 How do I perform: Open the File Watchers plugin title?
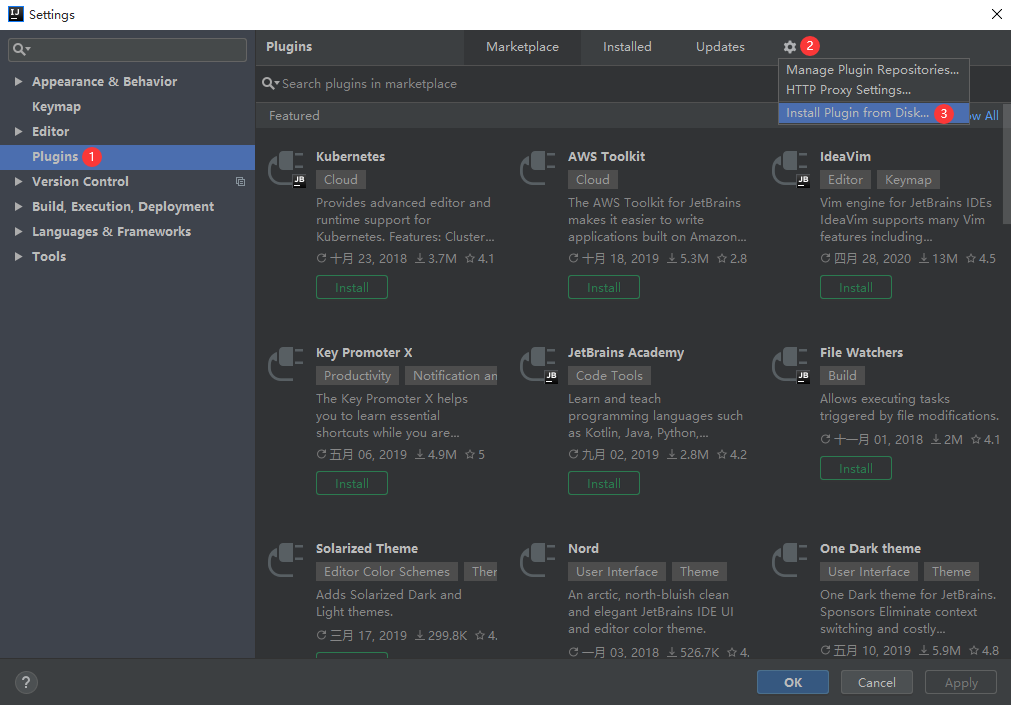861,353
